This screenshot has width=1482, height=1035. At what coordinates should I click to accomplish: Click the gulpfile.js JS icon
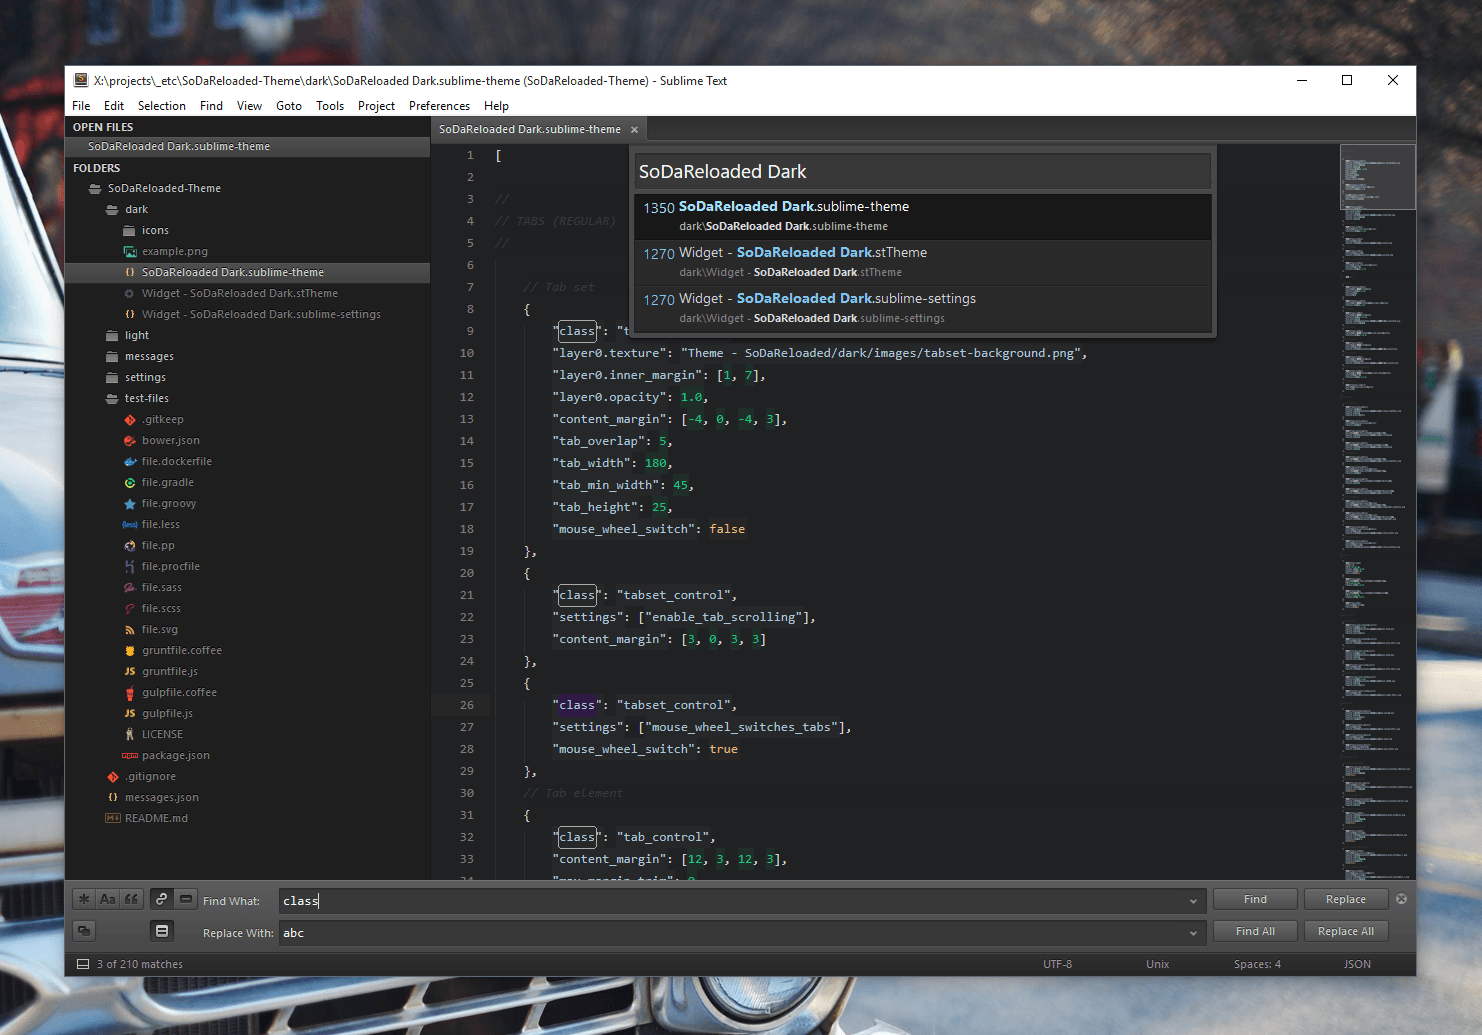pyautogui.click(x=130, y=714)
